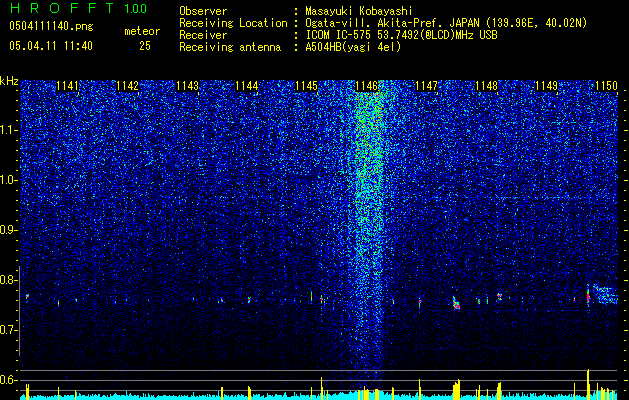Click the meteor echo cluster at far right near 1150
Viewport: 629px width, 400px height.
tap(605, 294)
